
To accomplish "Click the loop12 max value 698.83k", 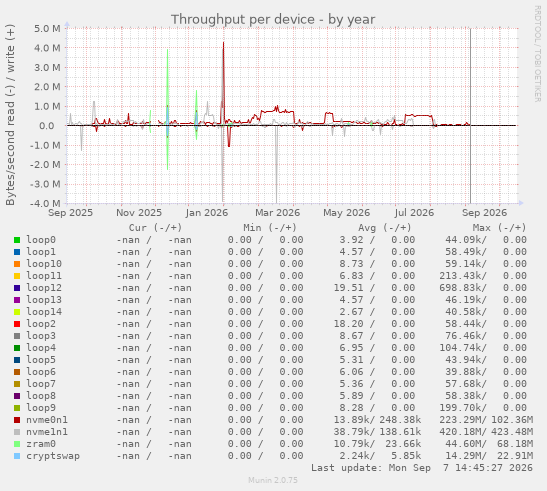I will pos(459,288).
